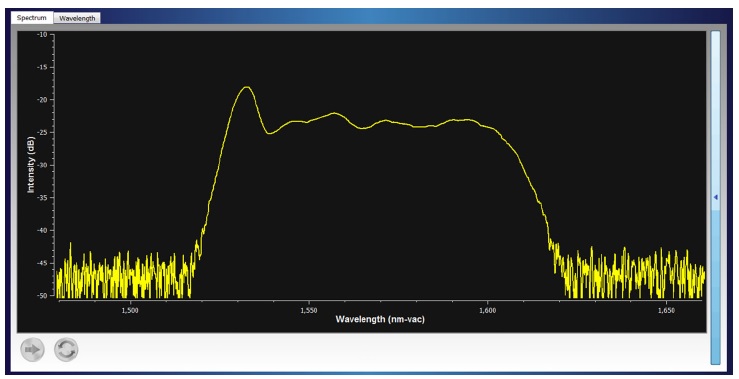Click the Intensity (dB) axis title
The image size is (739, 379).
31,165
